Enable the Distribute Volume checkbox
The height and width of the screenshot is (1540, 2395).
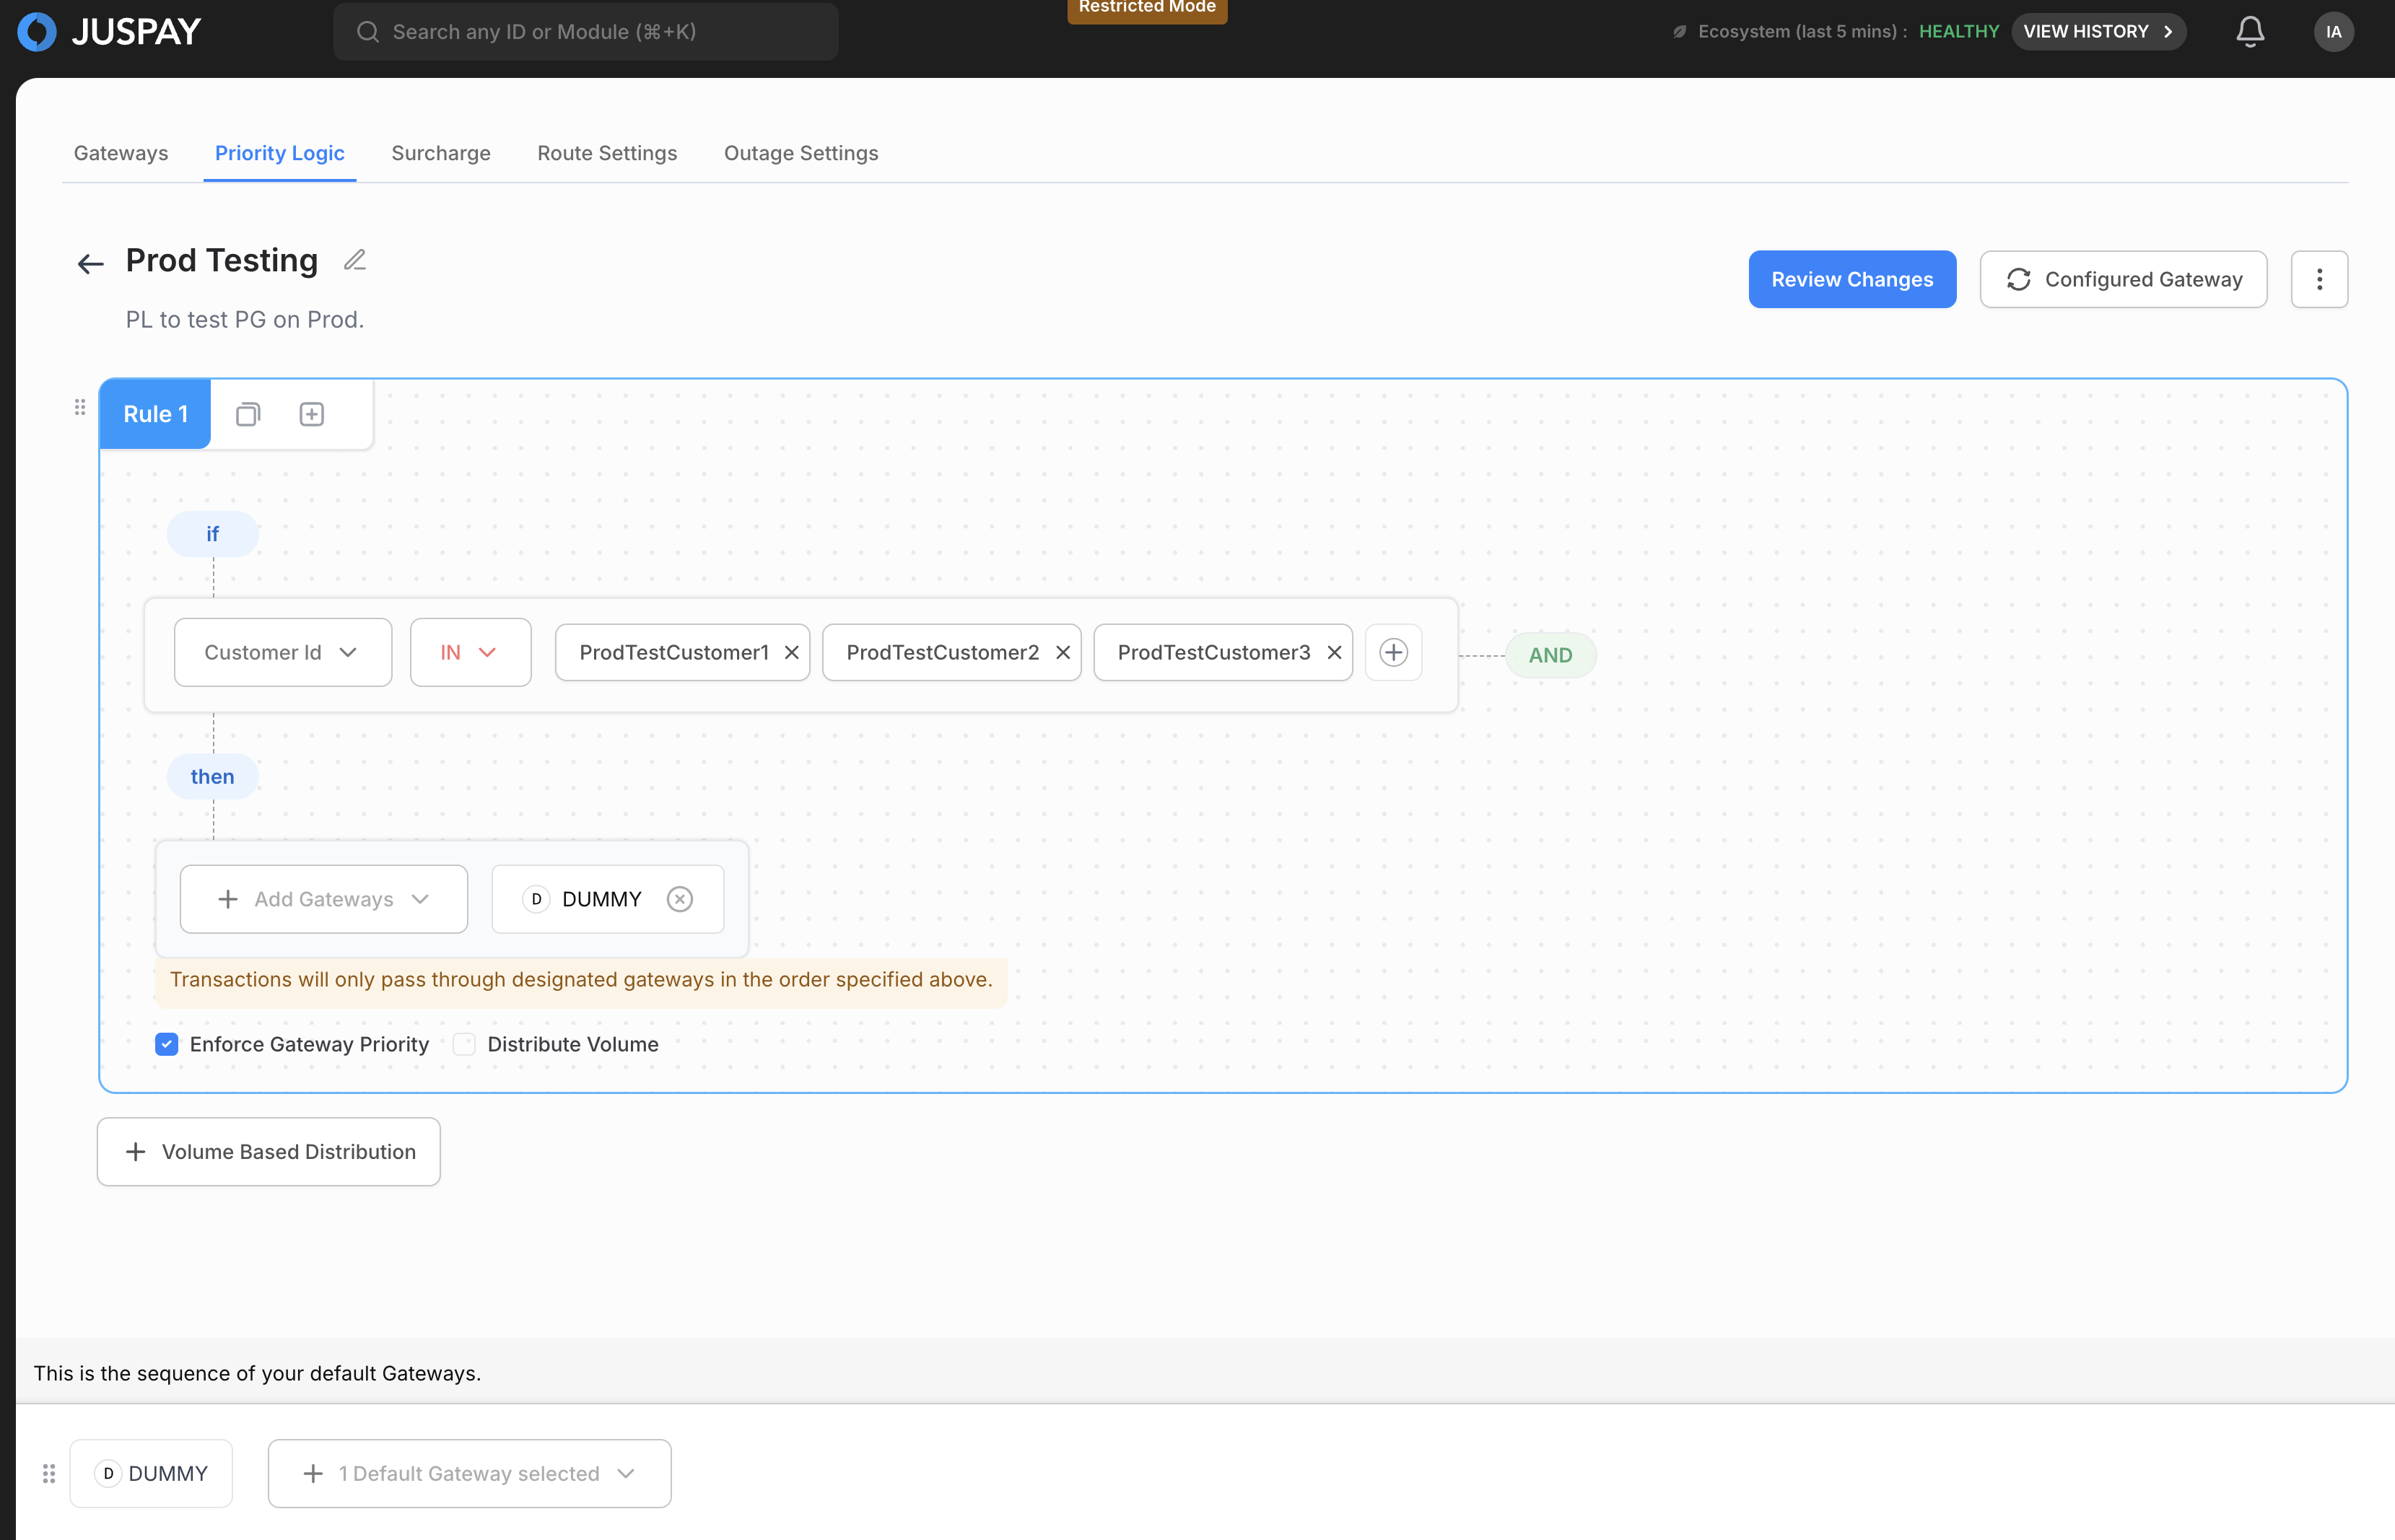(x=464, y=1044)
